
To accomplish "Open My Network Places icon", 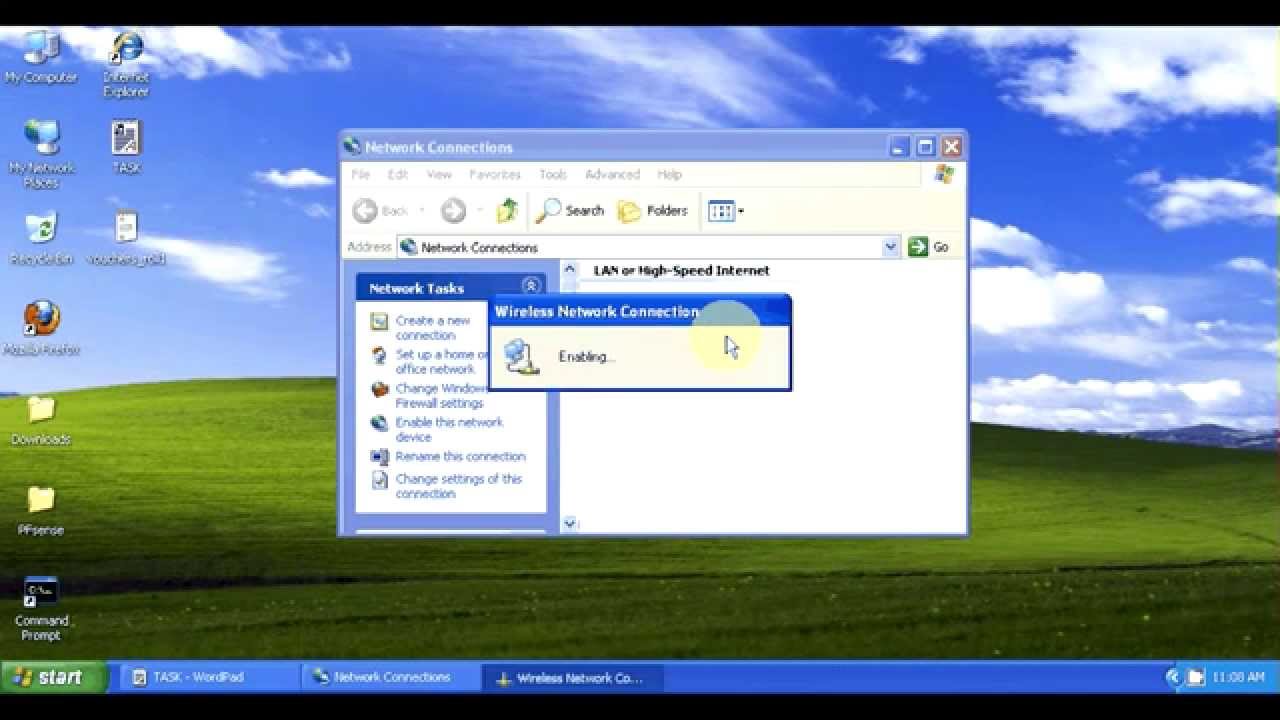I will 41,153.
